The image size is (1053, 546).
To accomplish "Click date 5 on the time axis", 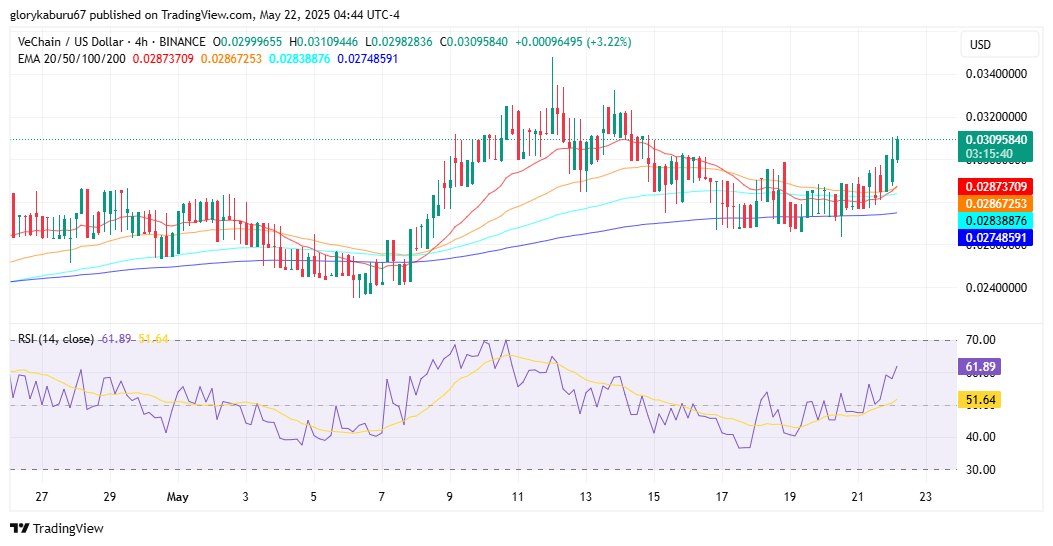I will pyautogui.click(x=314, y=497).
